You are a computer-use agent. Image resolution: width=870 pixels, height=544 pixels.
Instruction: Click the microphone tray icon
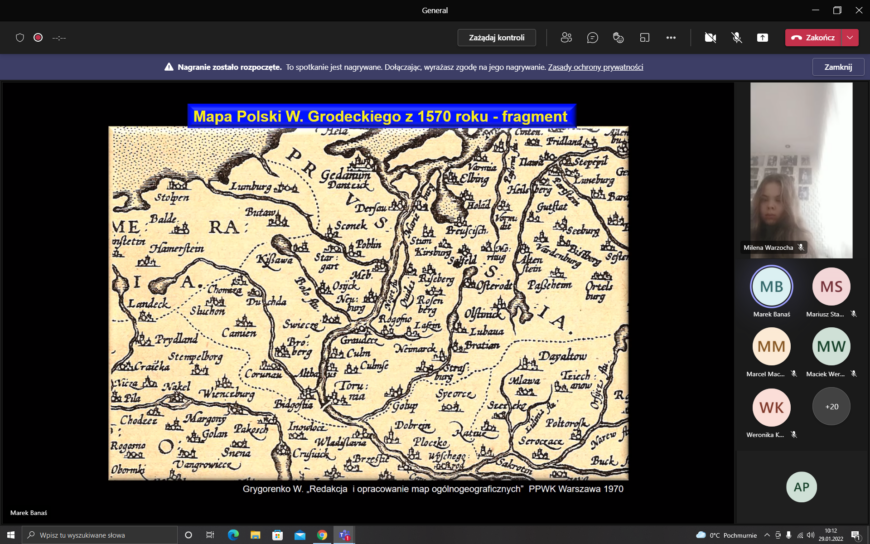point(788,535)
